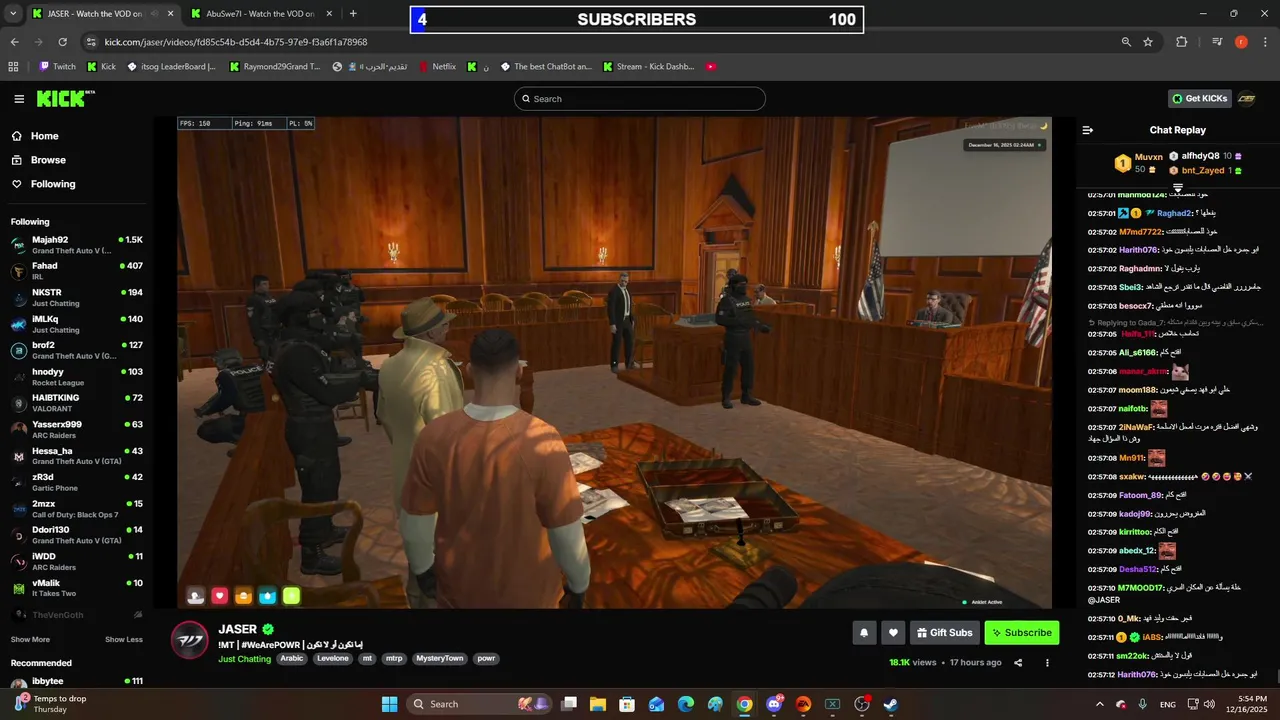Click the Gift Subs button

pos(945,632)
